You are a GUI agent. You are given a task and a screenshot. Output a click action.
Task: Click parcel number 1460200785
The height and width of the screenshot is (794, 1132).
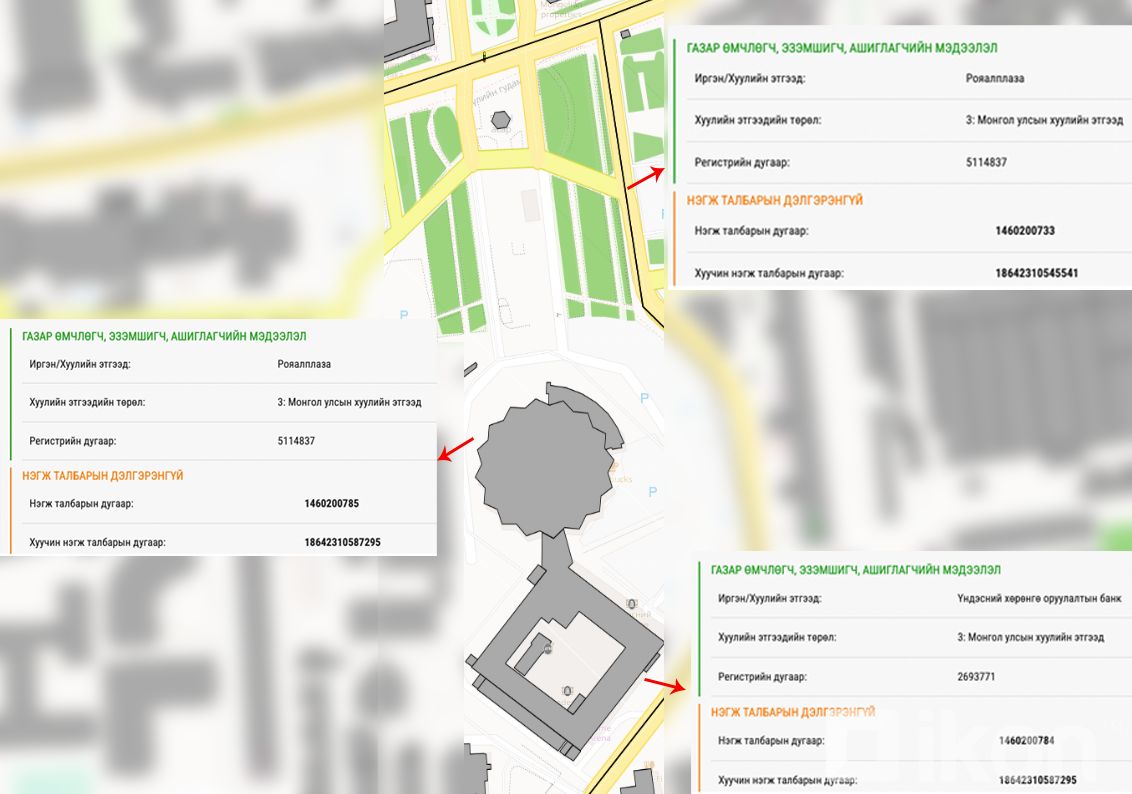[x=331, y=504]
